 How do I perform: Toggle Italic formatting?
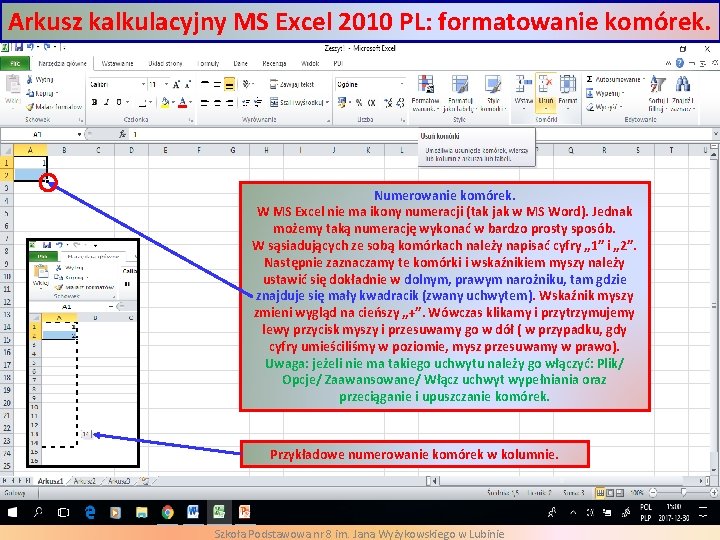107,102
